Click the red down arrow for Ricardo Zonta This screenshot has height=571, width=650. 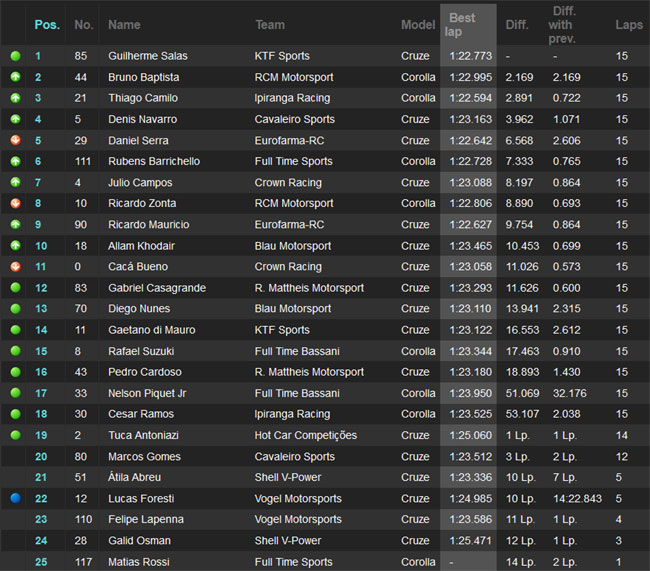15,203
